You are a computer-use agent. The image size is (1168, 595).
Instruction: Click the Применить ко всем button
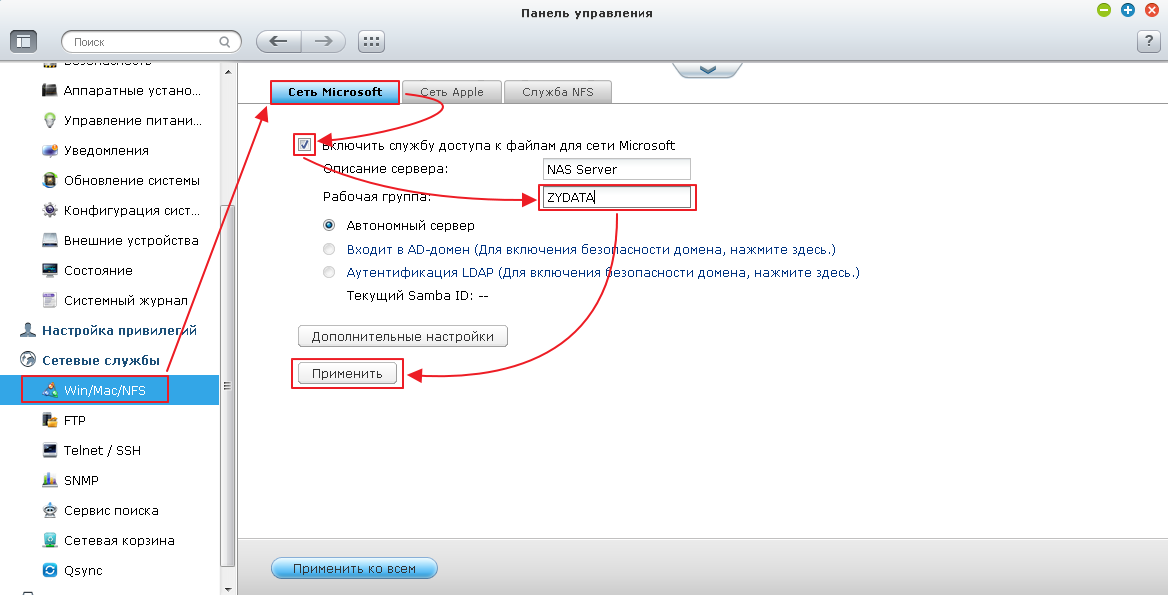click(354, 569)
